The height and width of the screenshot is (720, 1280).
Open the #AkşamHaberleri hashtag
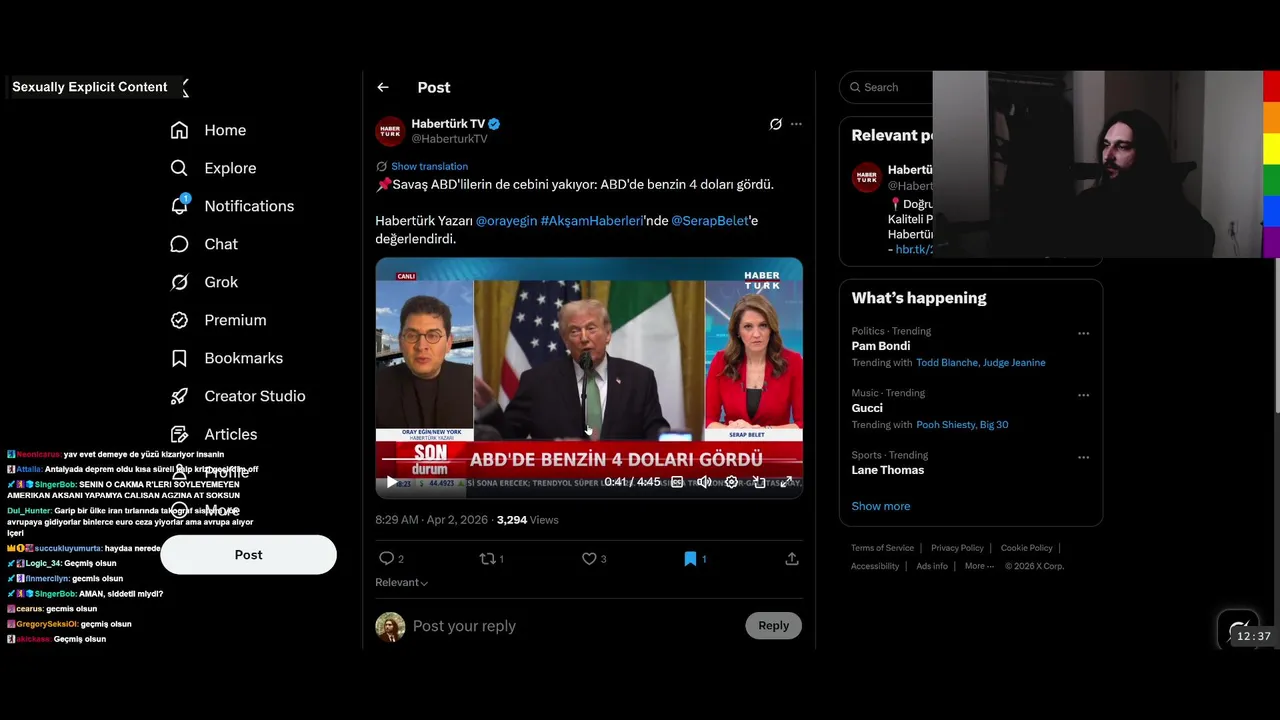(592, 220)
